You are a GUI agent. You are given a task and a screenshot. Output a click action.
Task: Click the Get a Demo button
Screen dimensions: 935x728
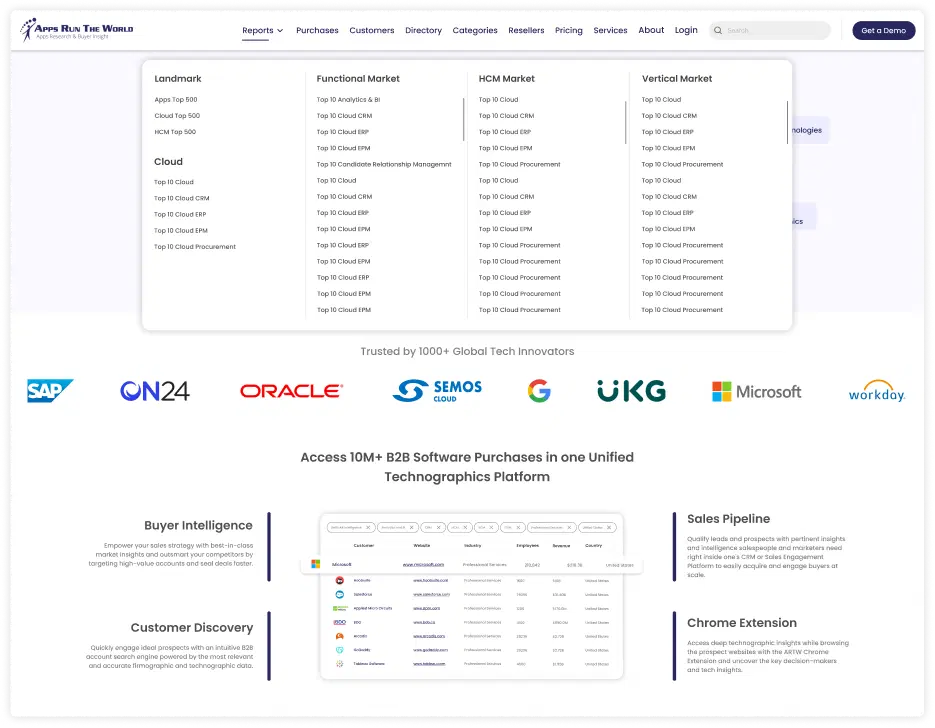(x=884, y=30)
